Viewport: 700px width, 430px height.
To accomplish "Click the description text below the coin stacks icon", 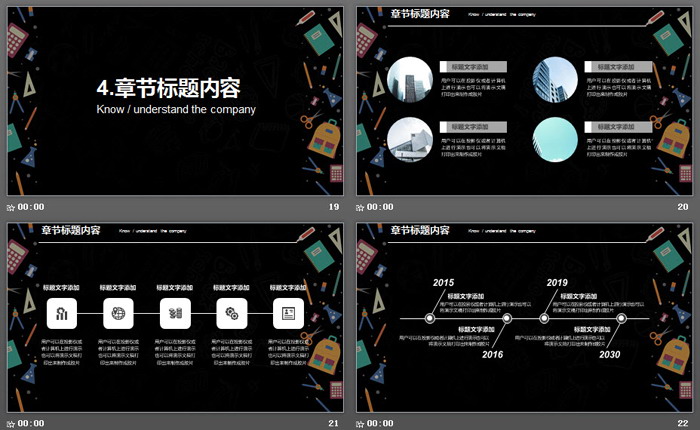I will pos(175,352).
